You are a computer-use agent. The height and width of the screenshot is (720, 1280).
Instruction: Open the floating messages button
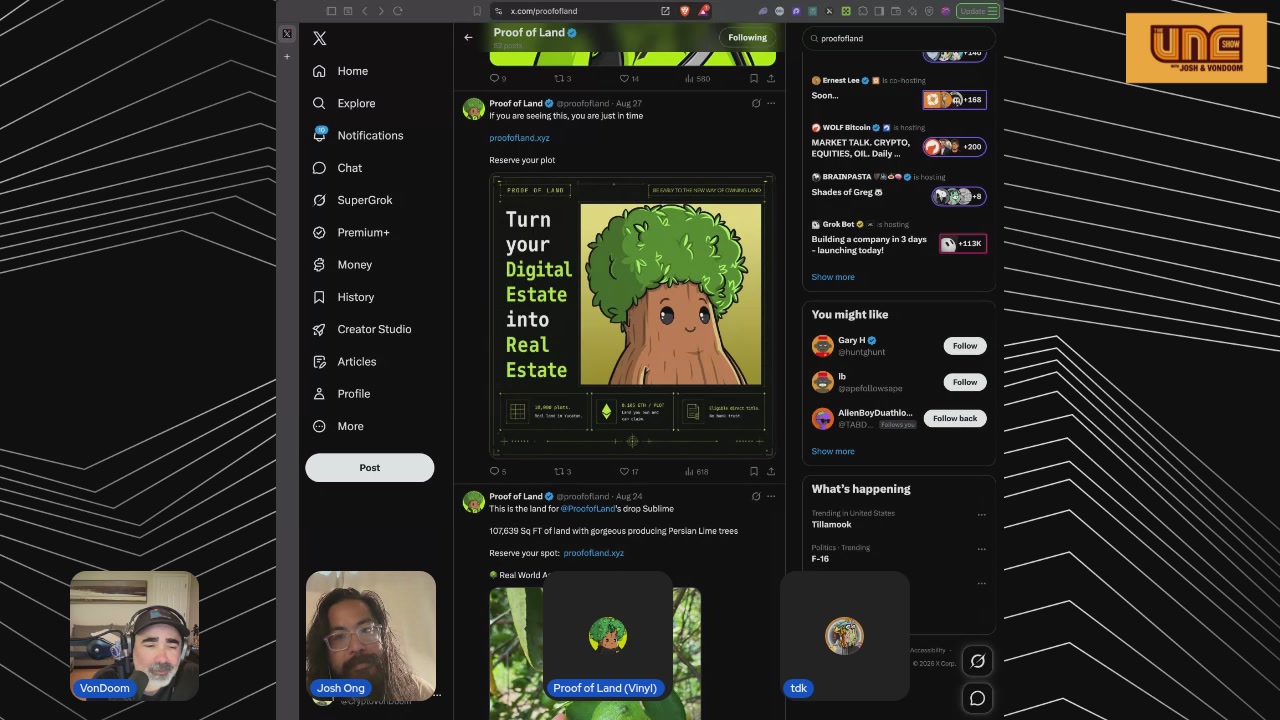977,698
